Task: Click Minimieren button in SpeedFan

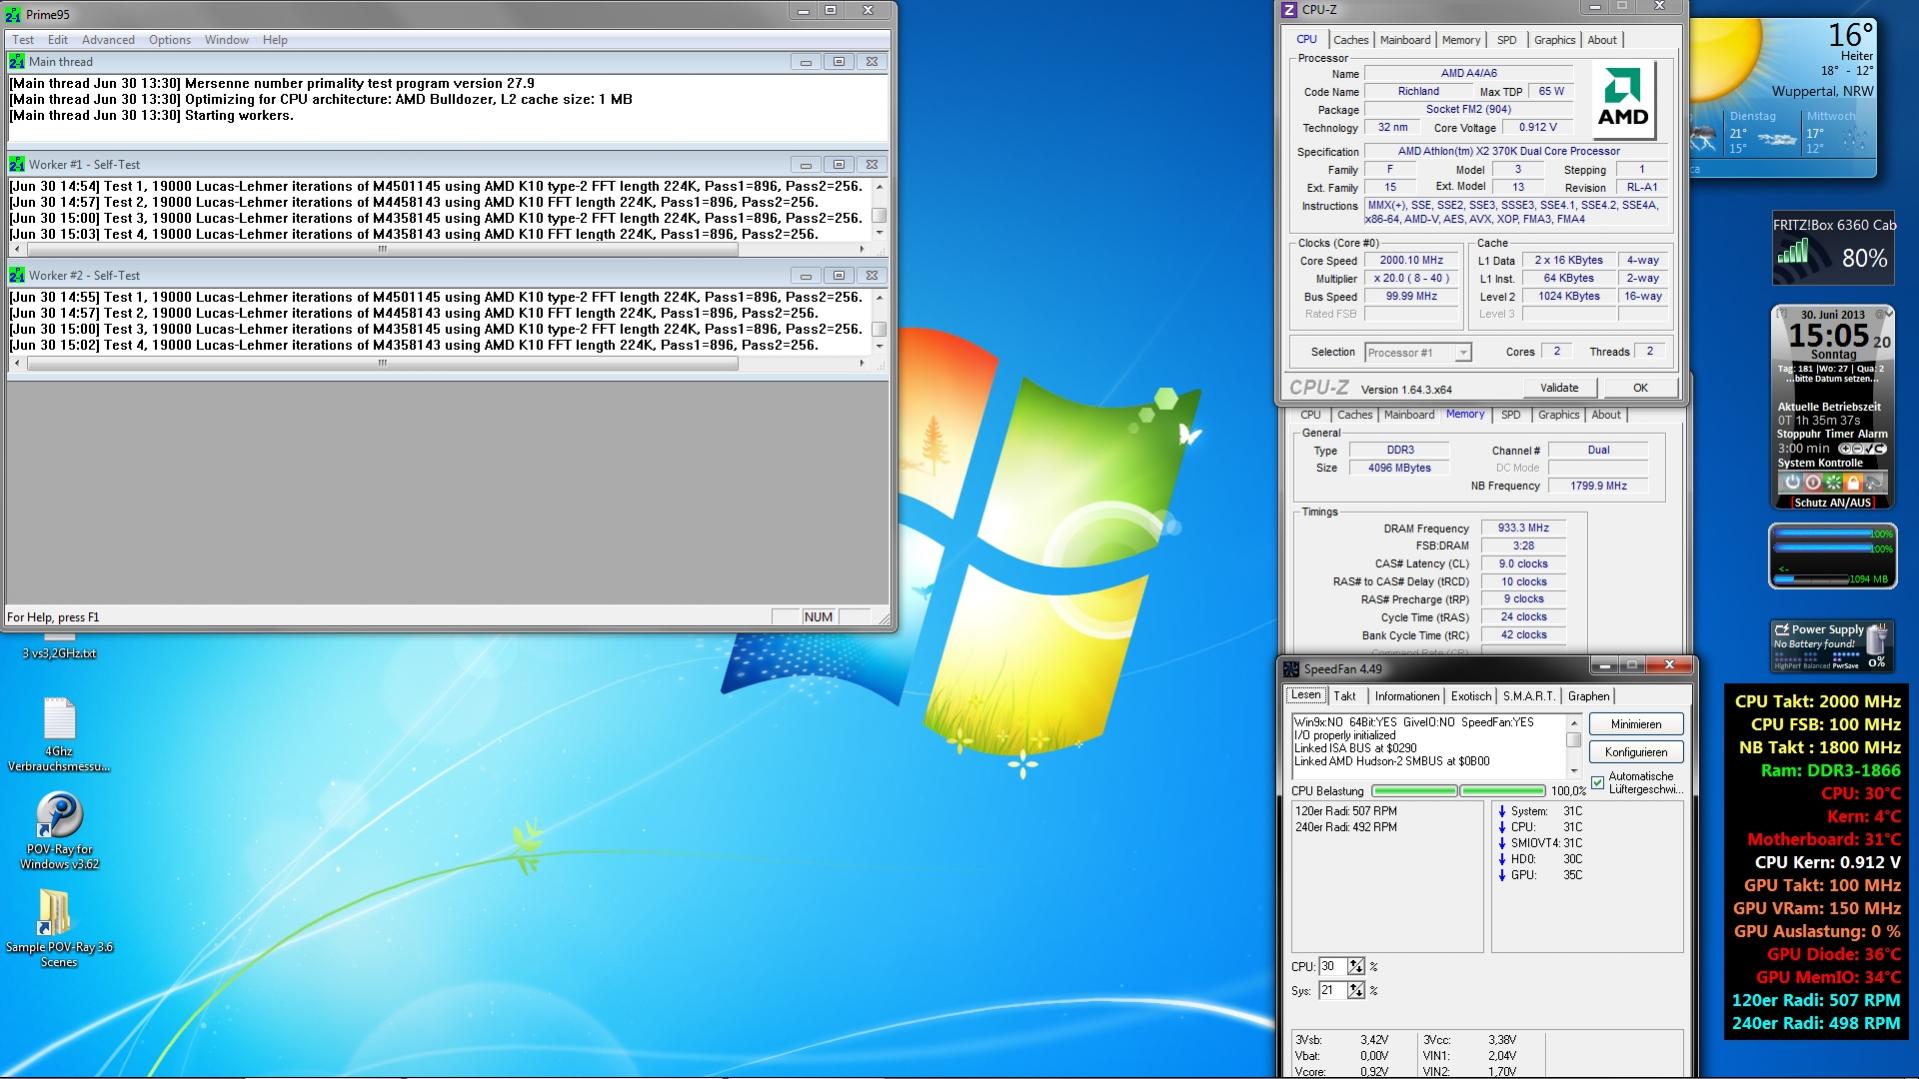Action: pos(1636,725)
